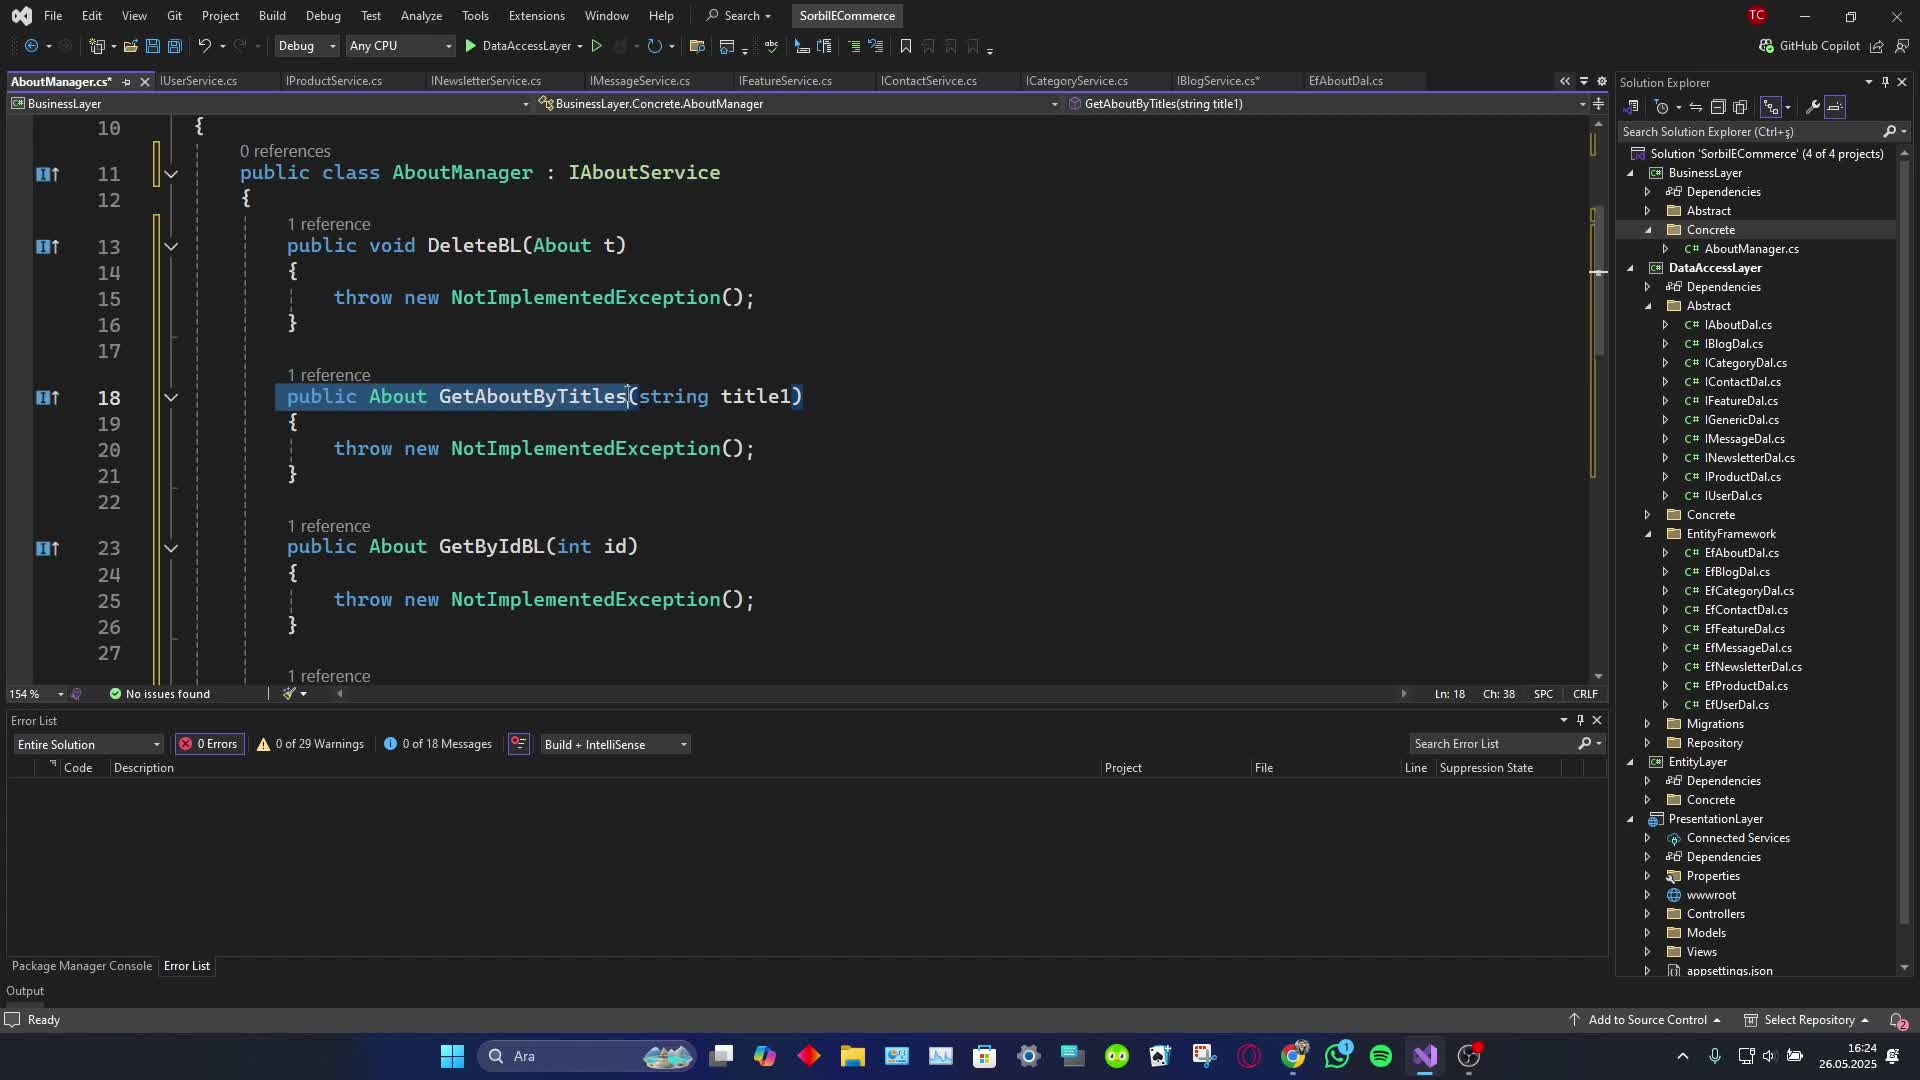Image resolution: width=1920 pixels, height=1080 pixels.
Task: Start Without Debugging using outlined play icon
Action: 597,46
